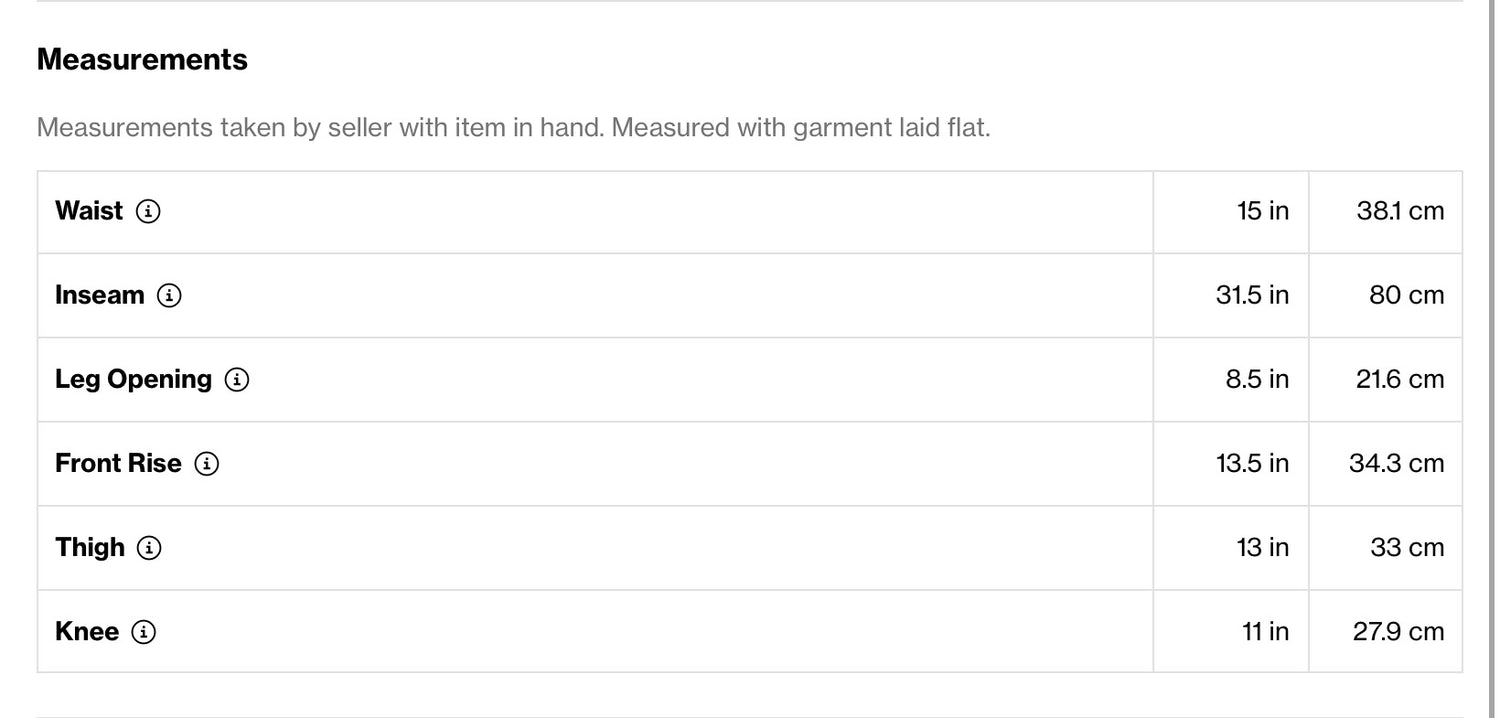This screenshot has height=718, width=1500.
Task: Show the Front Rise info icon details
Action: [207, 463]
